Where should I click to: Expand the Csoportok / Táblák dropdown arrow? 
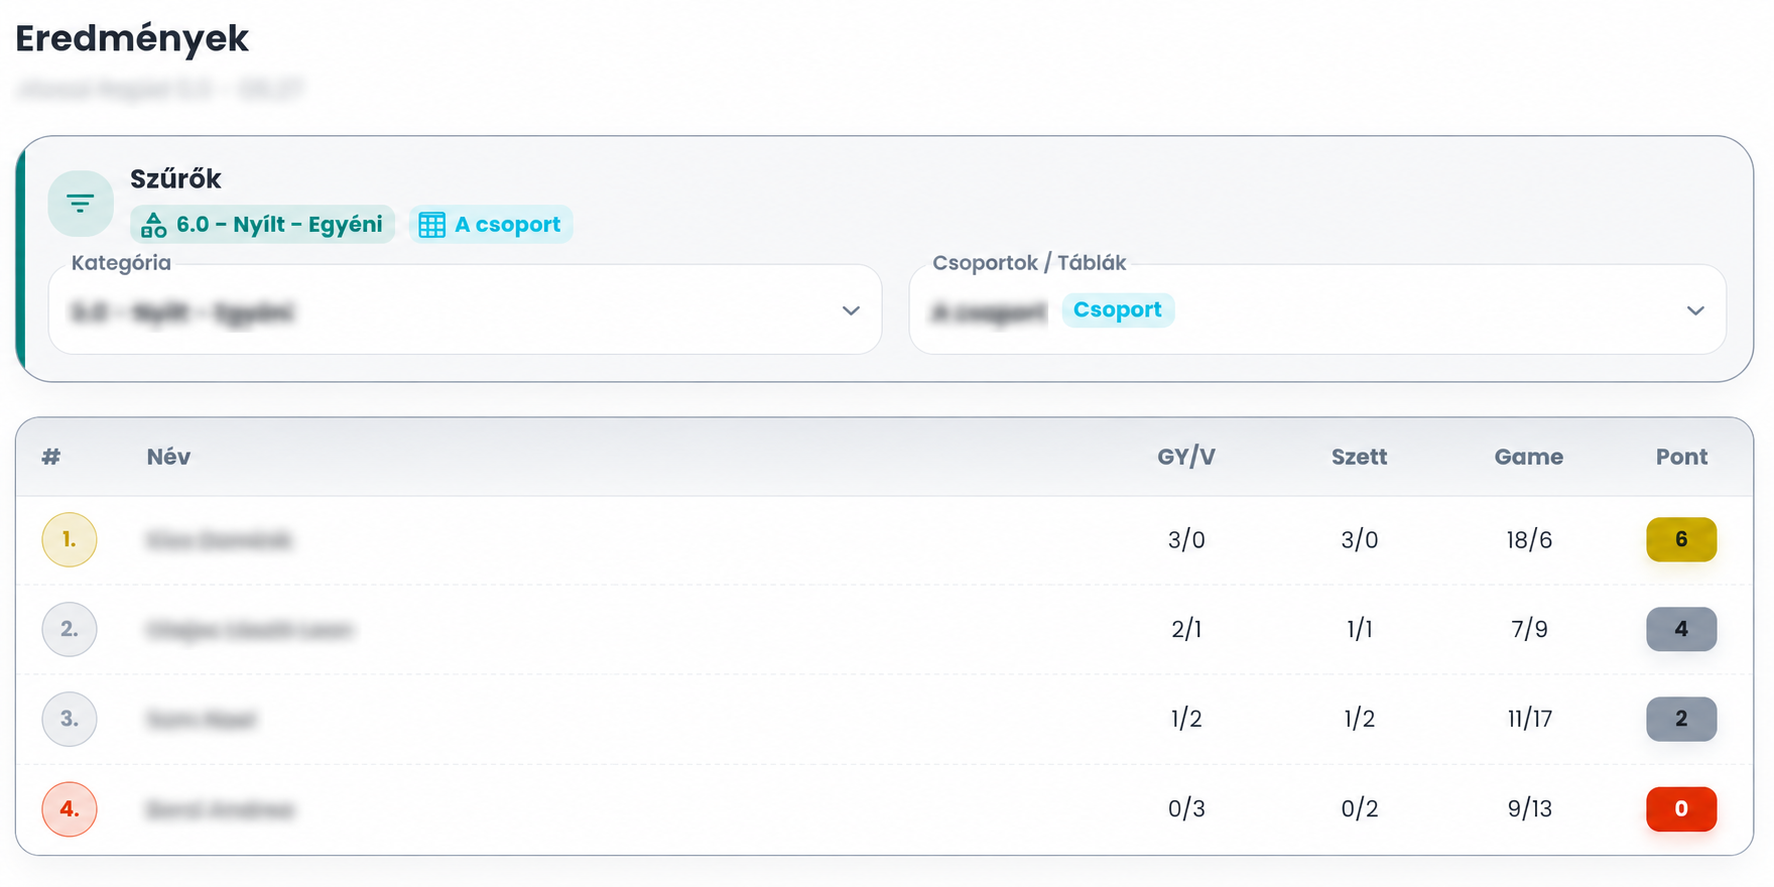click(1695, 310)
